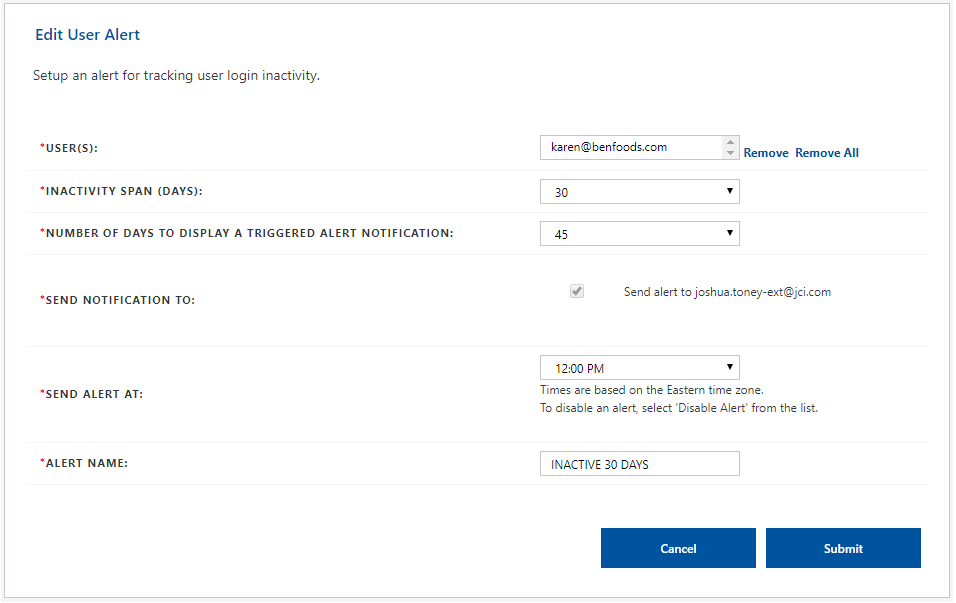Click the Remove link
The image size is (956, 603).
coord(766,153)
